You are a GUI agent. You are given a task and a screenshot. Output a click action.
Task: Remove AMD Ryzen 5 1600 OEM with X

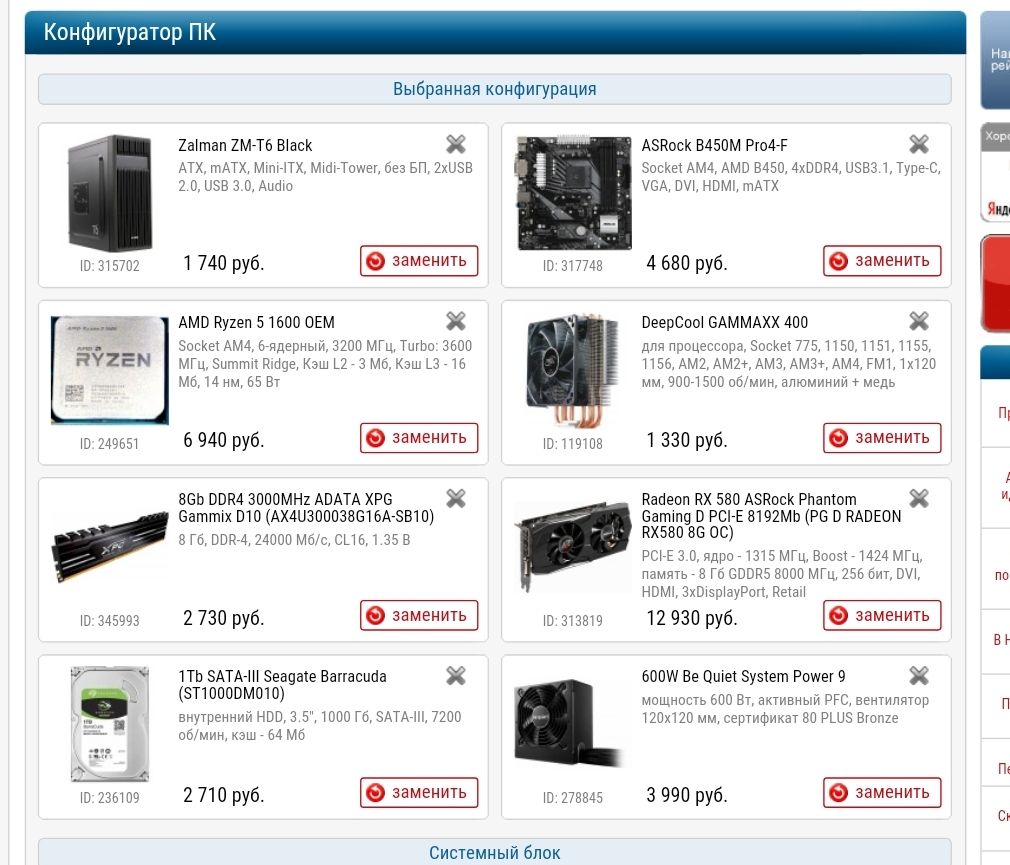[455, 321]
